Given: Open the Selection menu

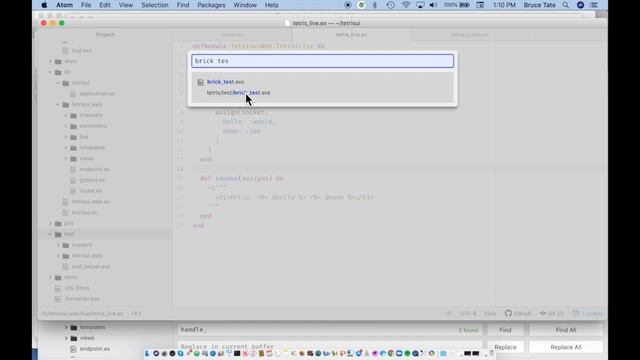Looking at the screenshot, I should [x=155, y=5].
